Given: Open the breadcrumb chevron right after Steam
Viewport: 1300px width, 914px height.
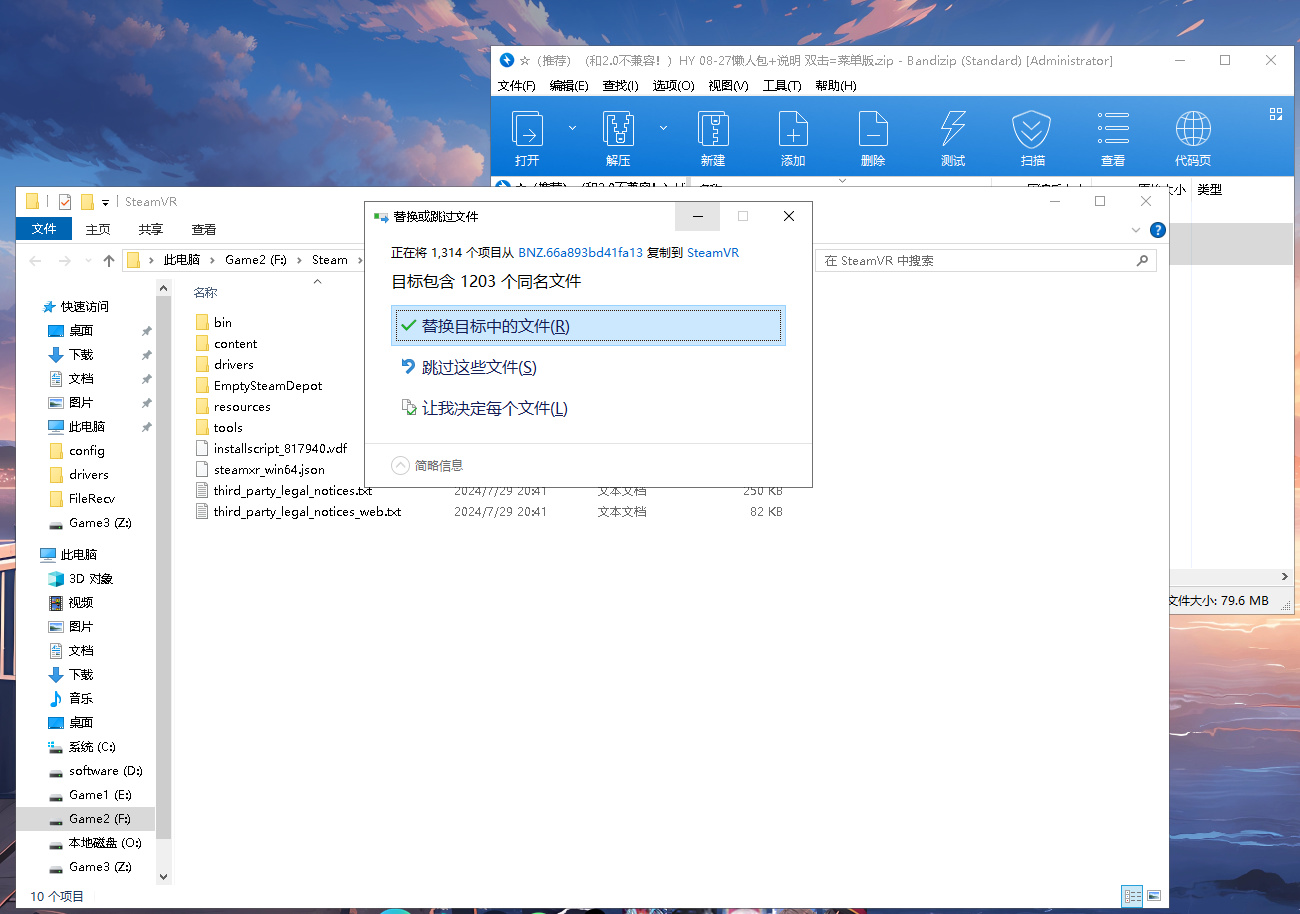Looking at the screenshot, I should pyautogui.click(x=358, y=260).
